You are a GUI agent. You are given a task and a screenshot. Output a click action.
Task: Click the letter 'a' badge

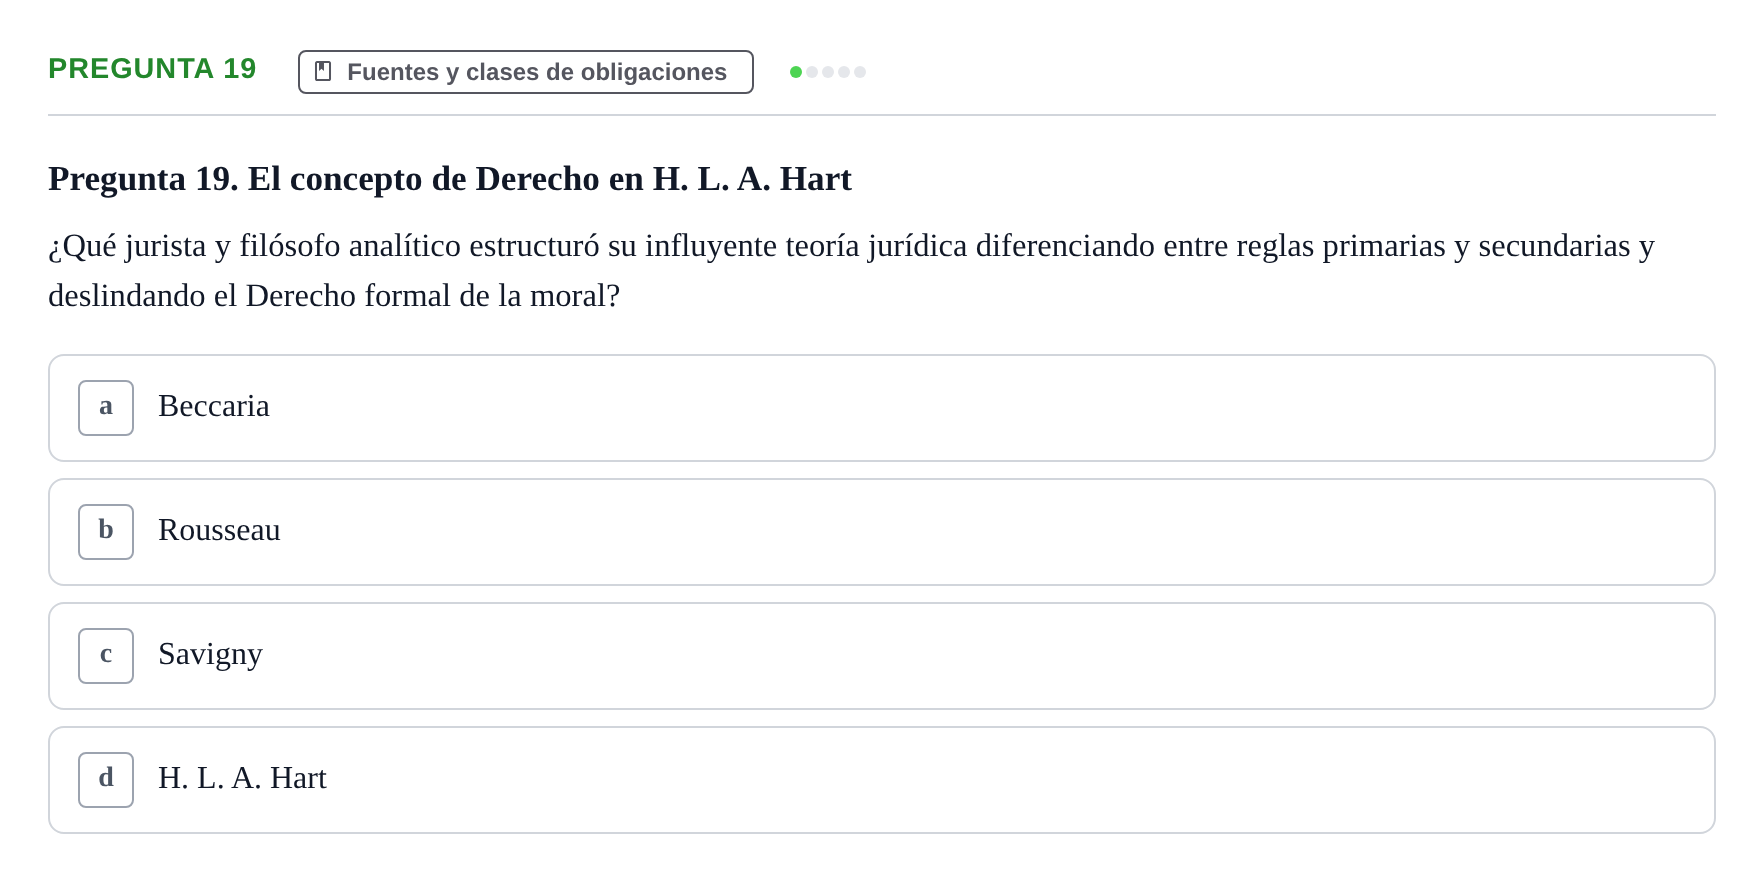point(106,408)
